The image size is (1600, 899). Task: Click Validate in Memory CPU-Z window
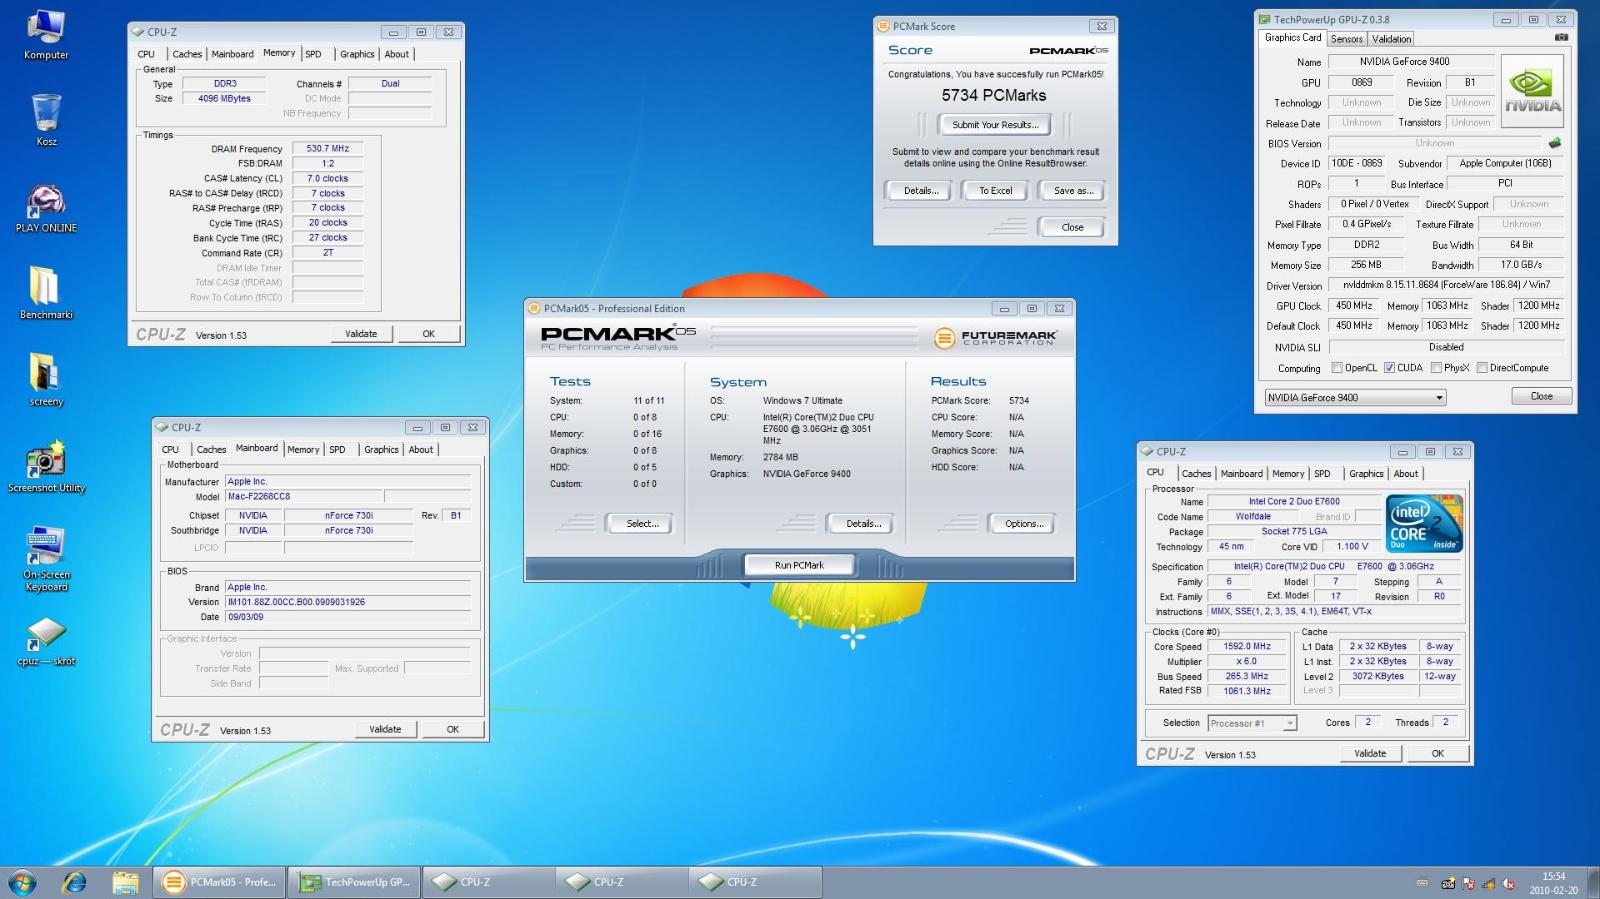coord(361,334)
